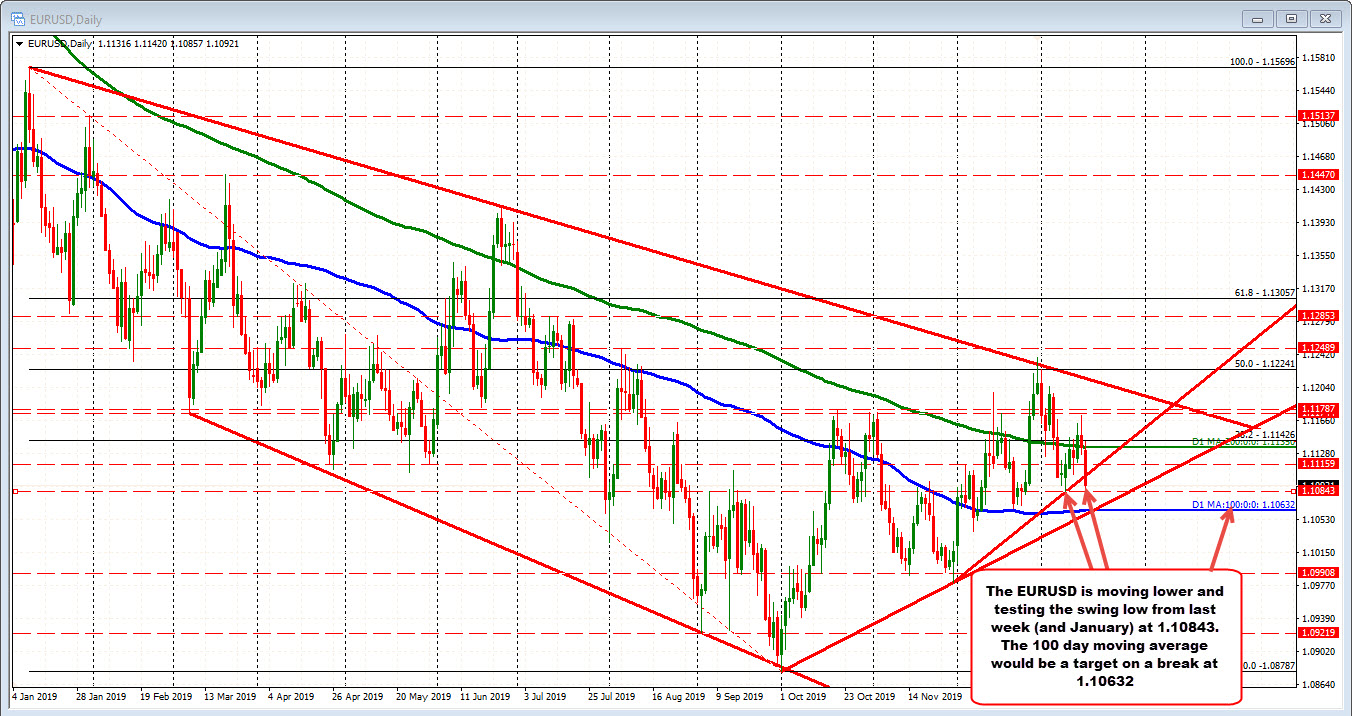This screenshot has height=716, width=1352.
Task: Click the 1.09908 red price level label
Action: coord(1317,572)
